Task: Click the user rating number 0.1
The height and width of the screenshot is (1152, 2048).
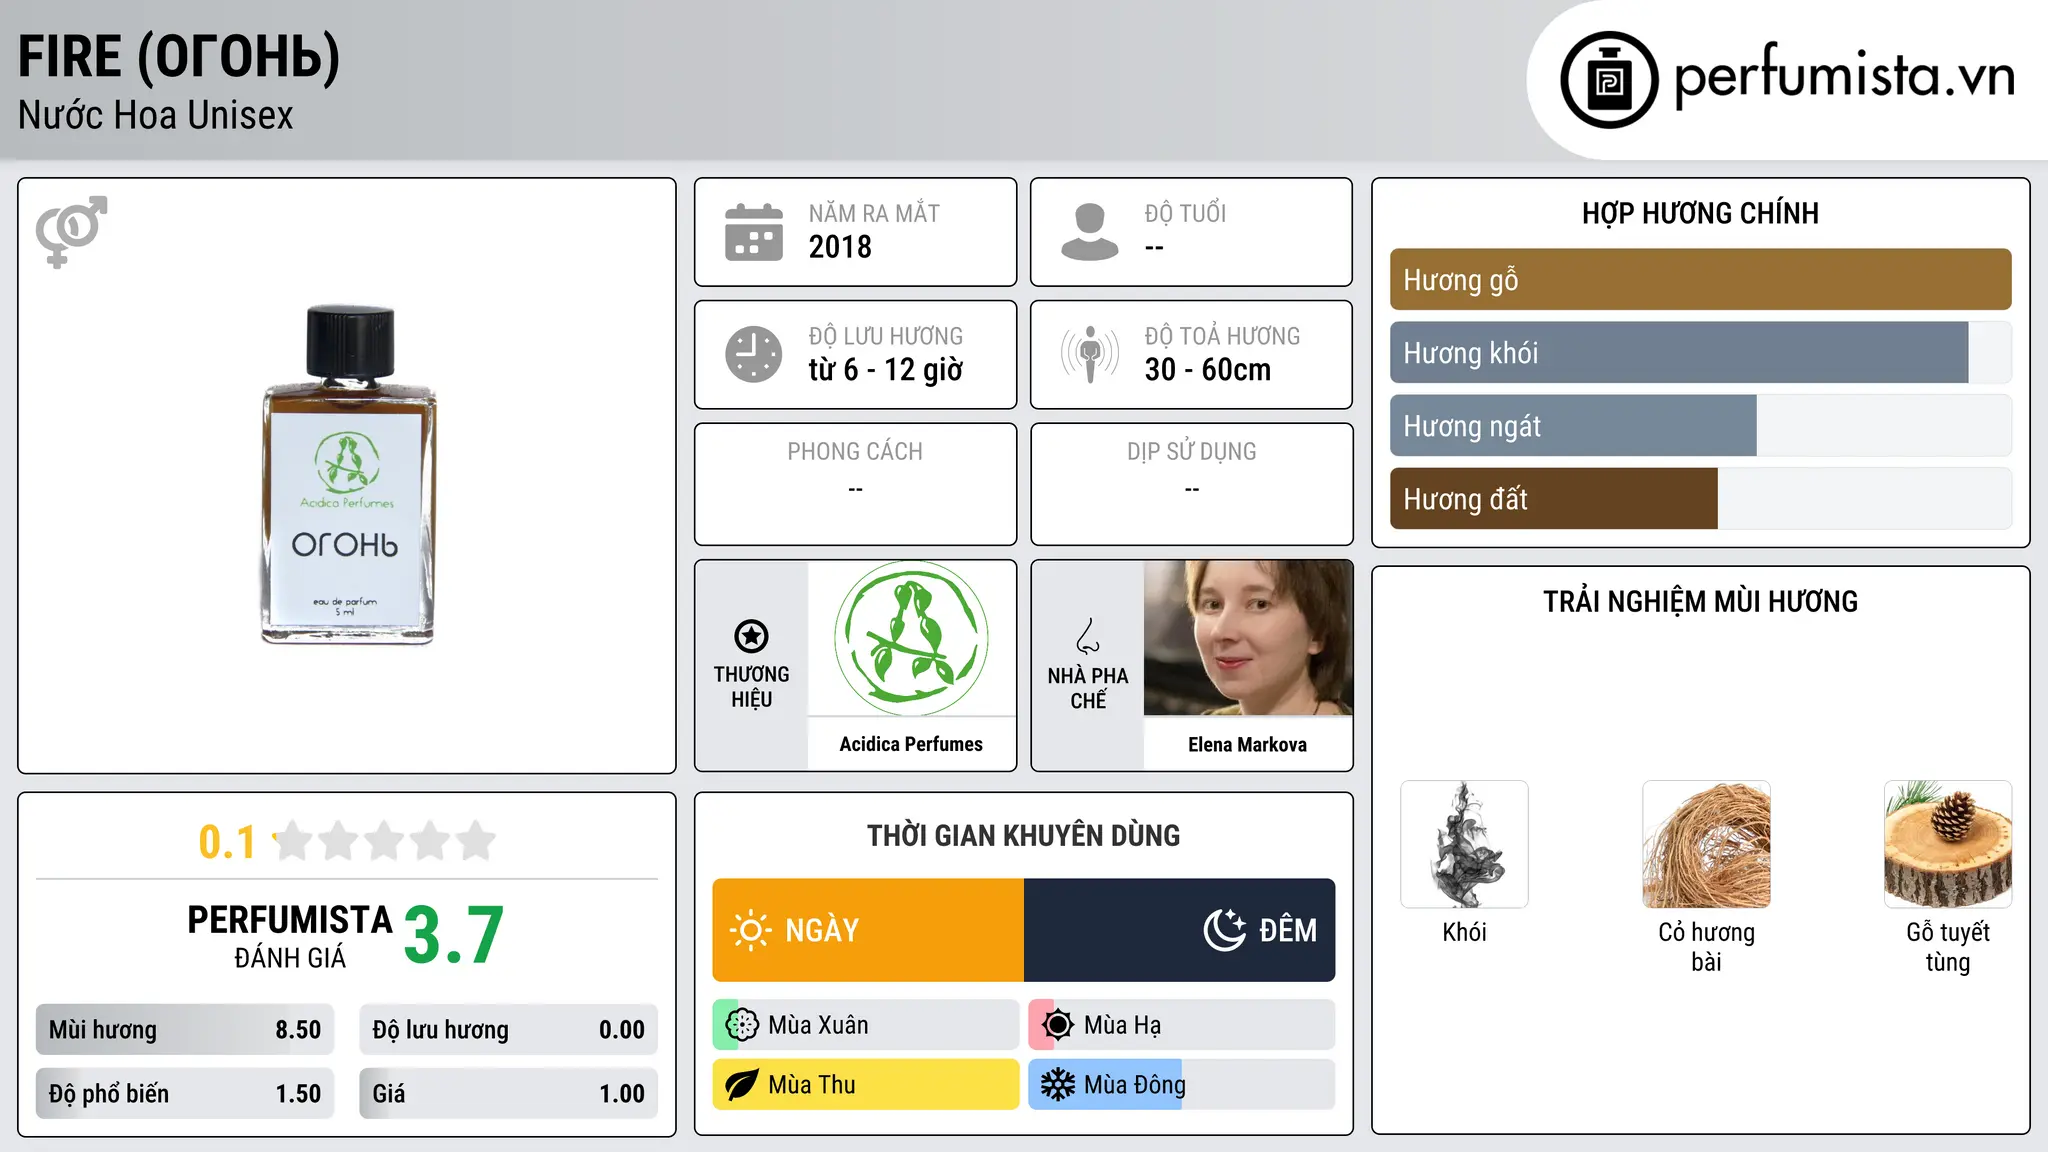Action: tap(227, 842)
